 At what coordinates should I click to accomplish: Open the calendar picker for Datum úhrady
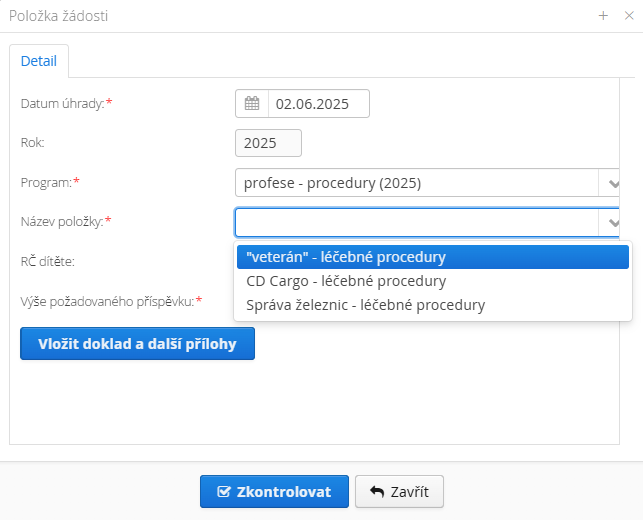(x=252, y=103)
